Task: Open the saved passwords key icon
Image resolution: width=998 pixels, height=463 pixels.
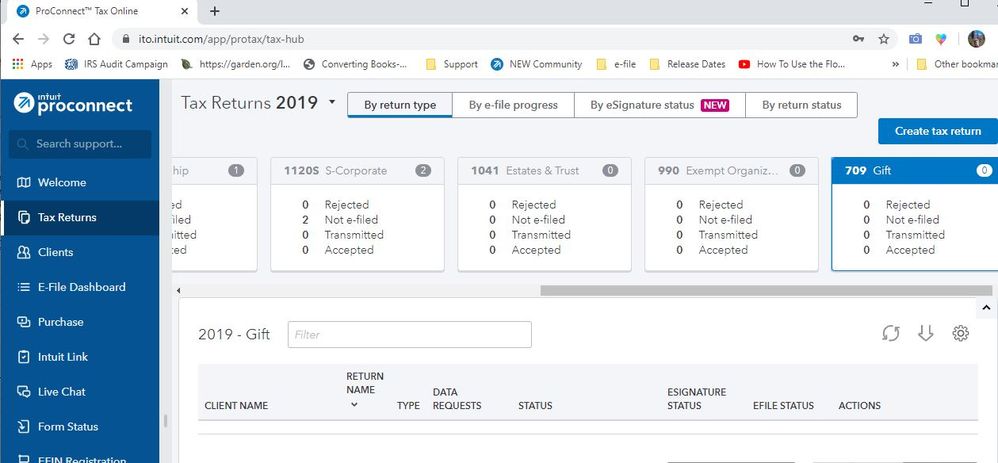Action: (x=859, y=39)
